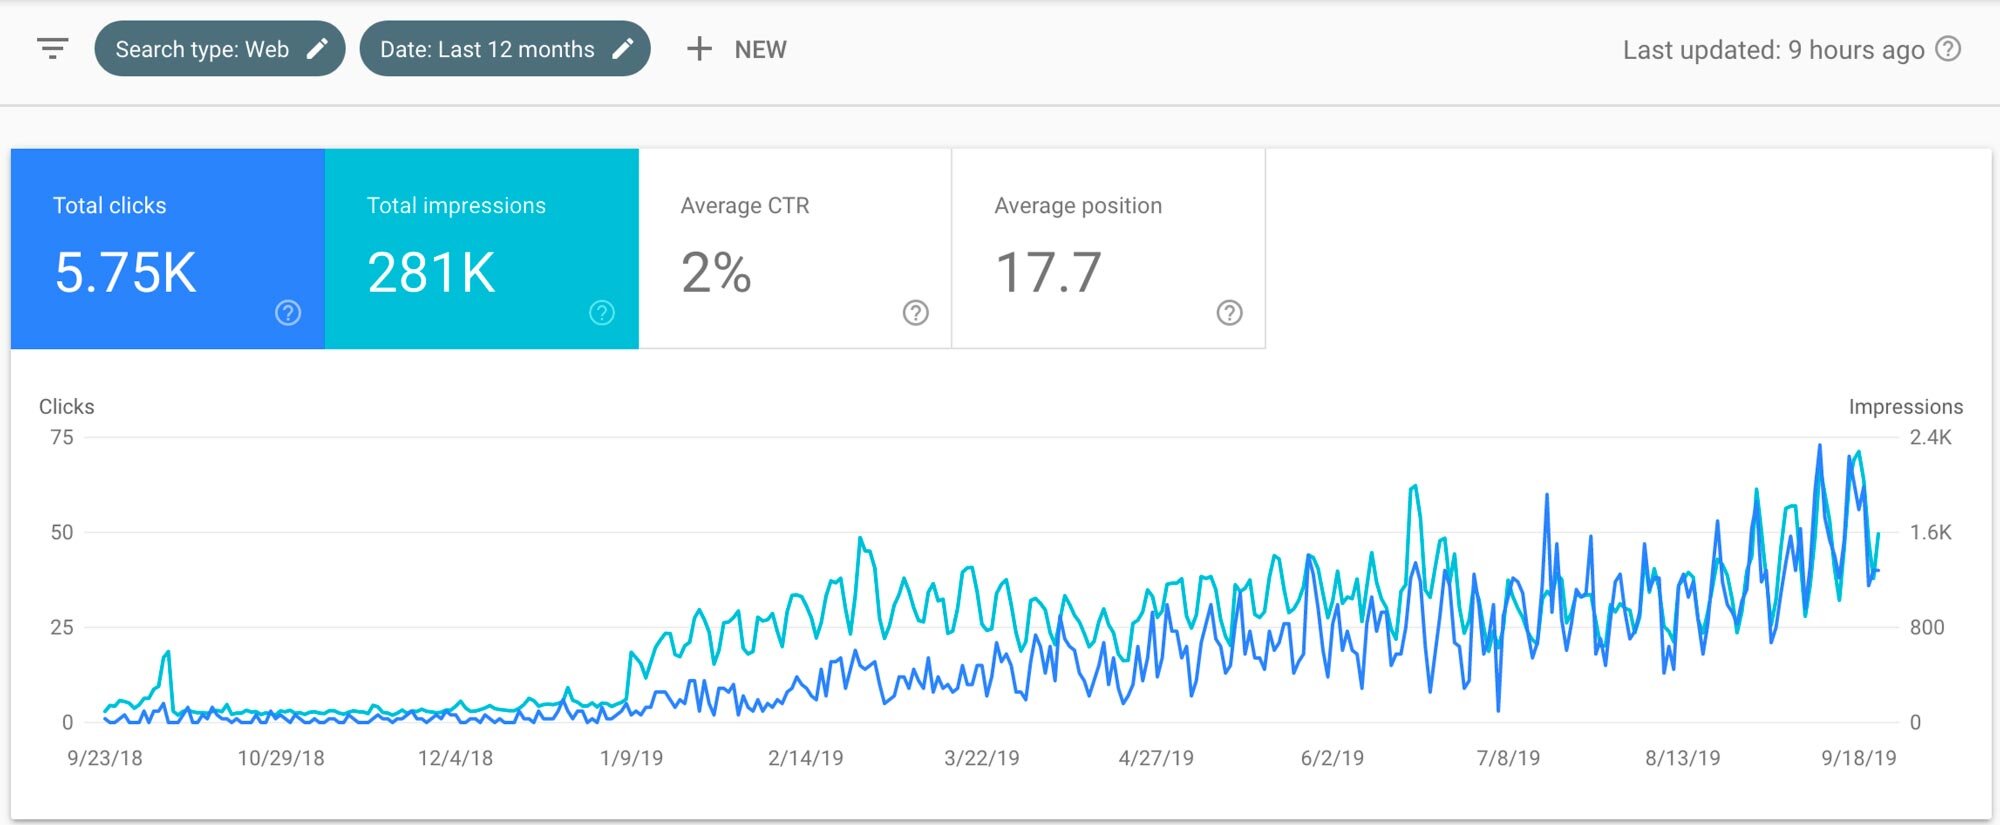Image resolution: width=2000 pixels, height=825 pixels.
Task: Click the 9/23/18 date label
Action: point(105,758)
